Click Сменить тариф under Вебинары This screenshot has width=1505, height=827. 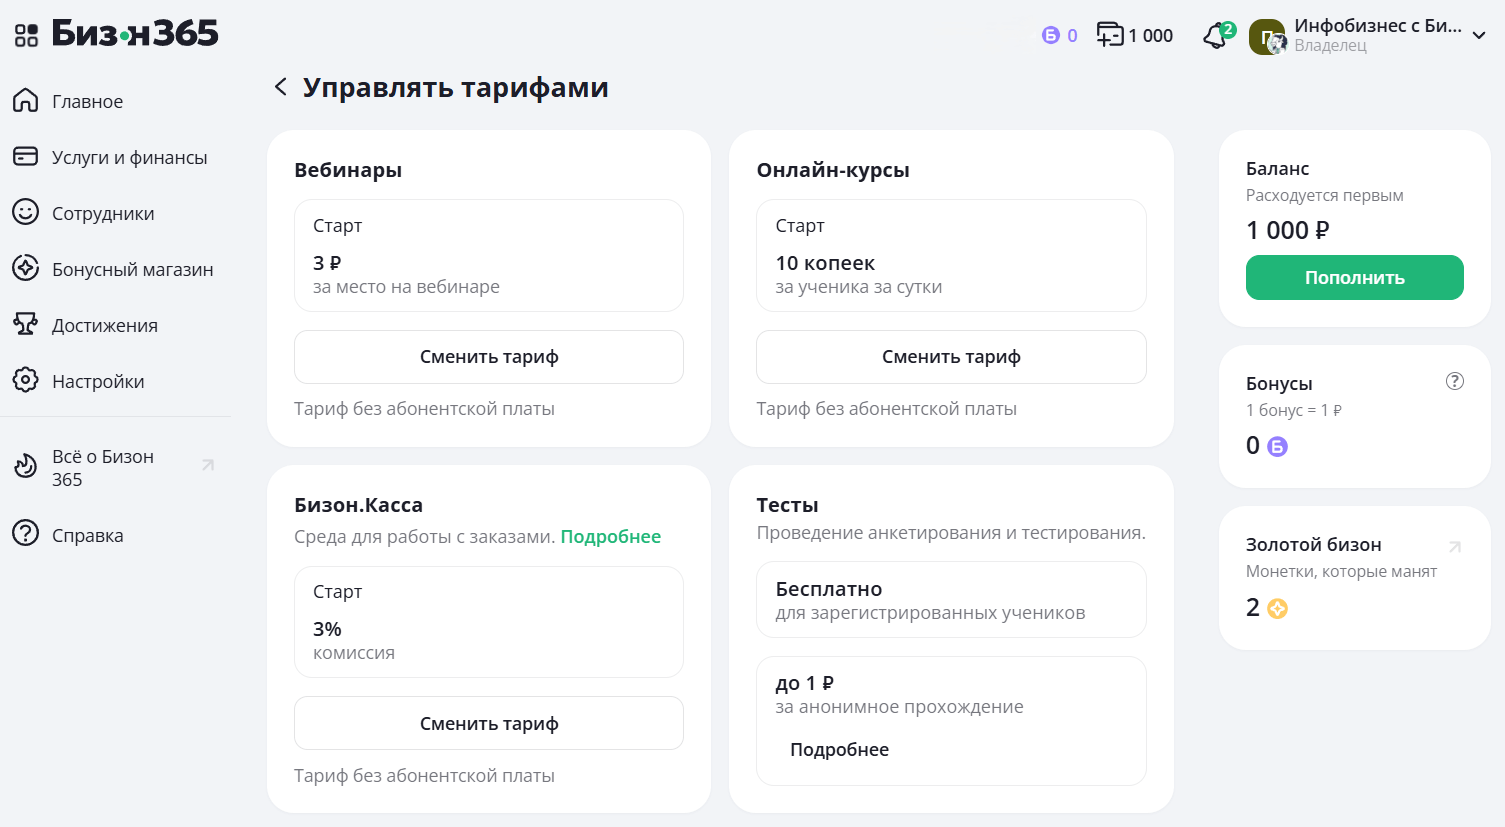pyautogui.click(x=489, y=357)
